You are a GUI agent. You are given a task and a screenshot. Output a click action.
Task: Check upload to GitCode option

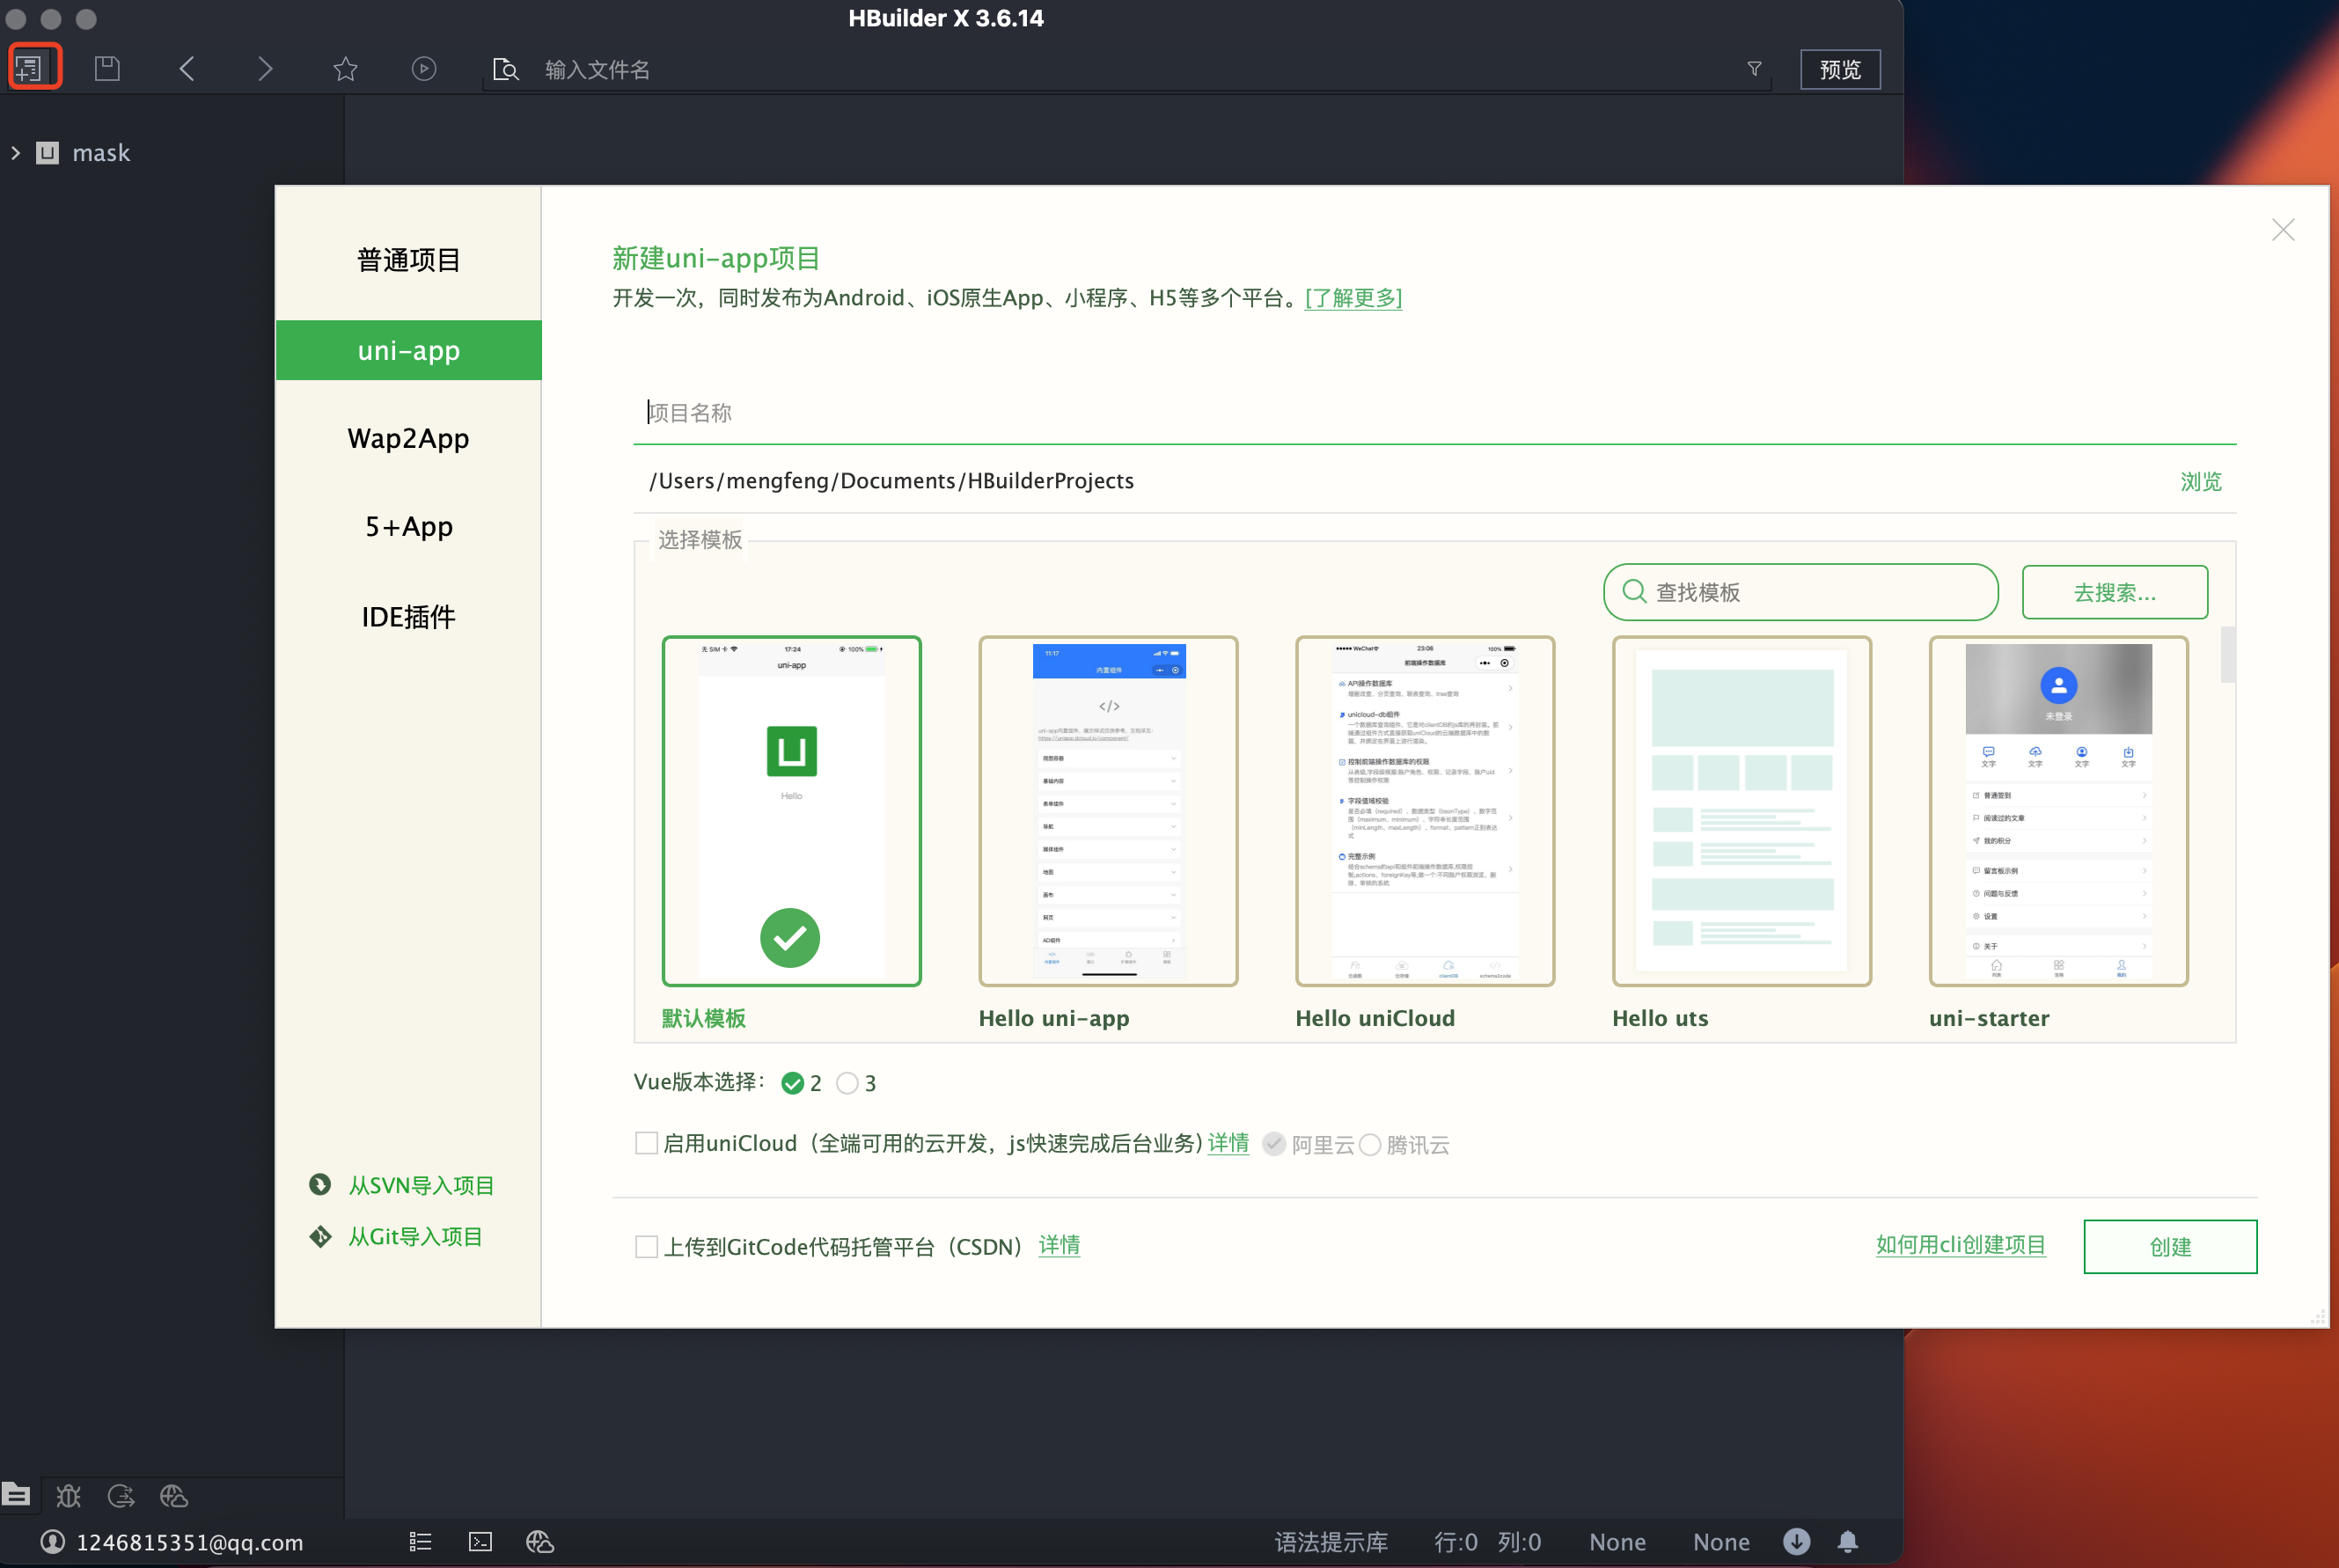tap(647, 1246)
